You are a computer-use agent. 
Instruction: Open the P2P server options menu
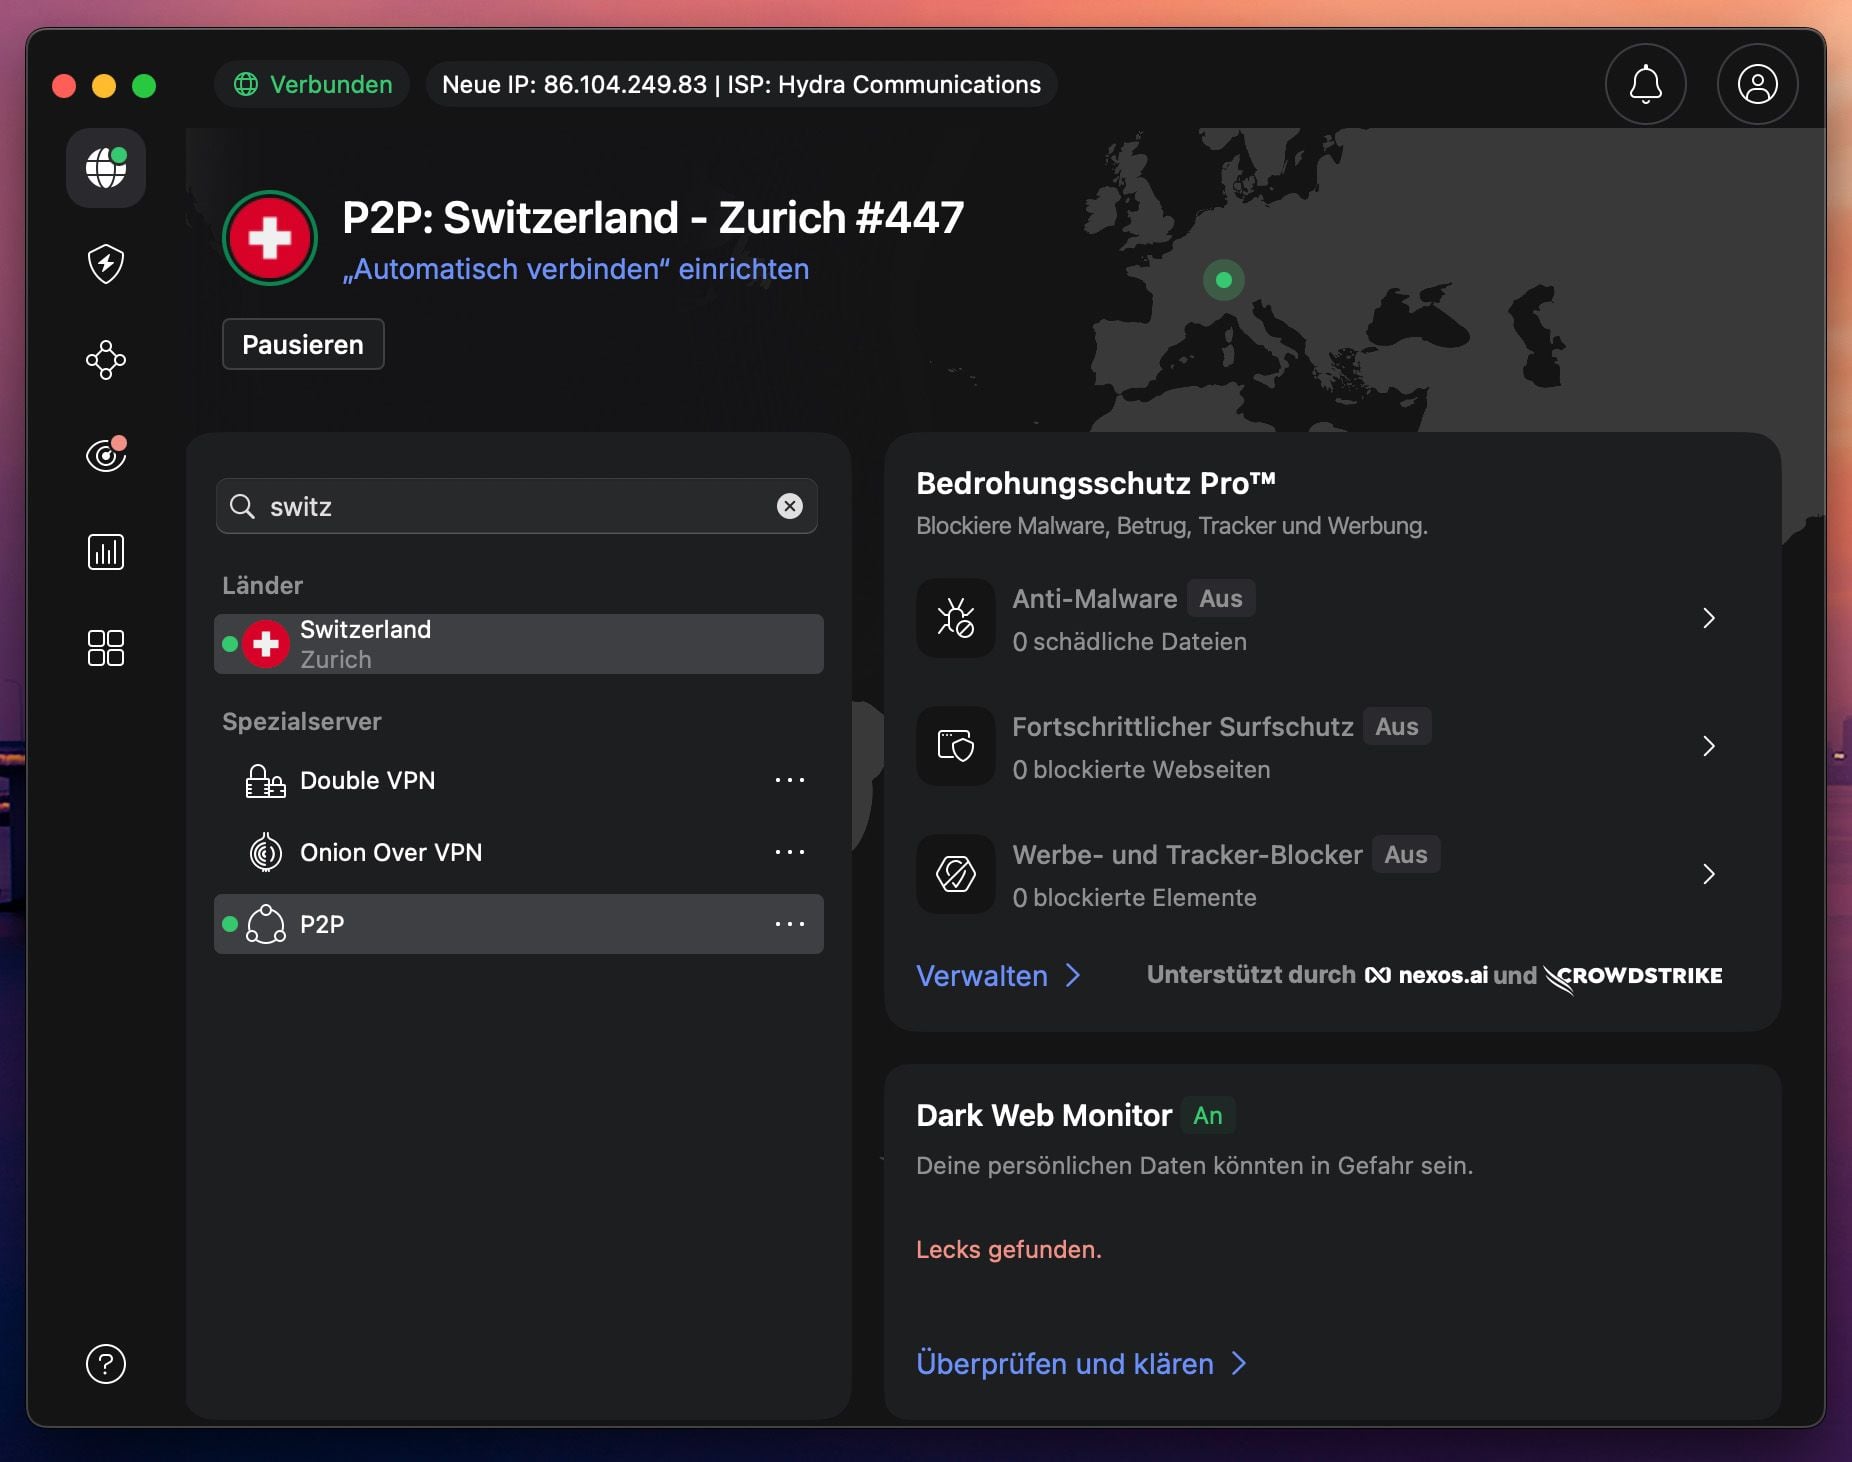click(789, 924)
